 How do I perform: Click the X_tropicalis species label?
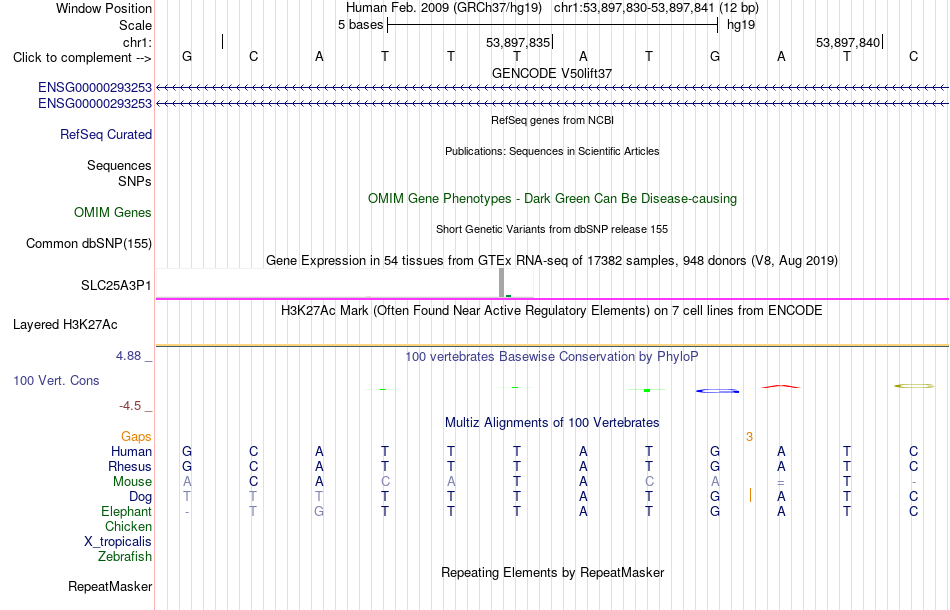[x=118, y=542]
